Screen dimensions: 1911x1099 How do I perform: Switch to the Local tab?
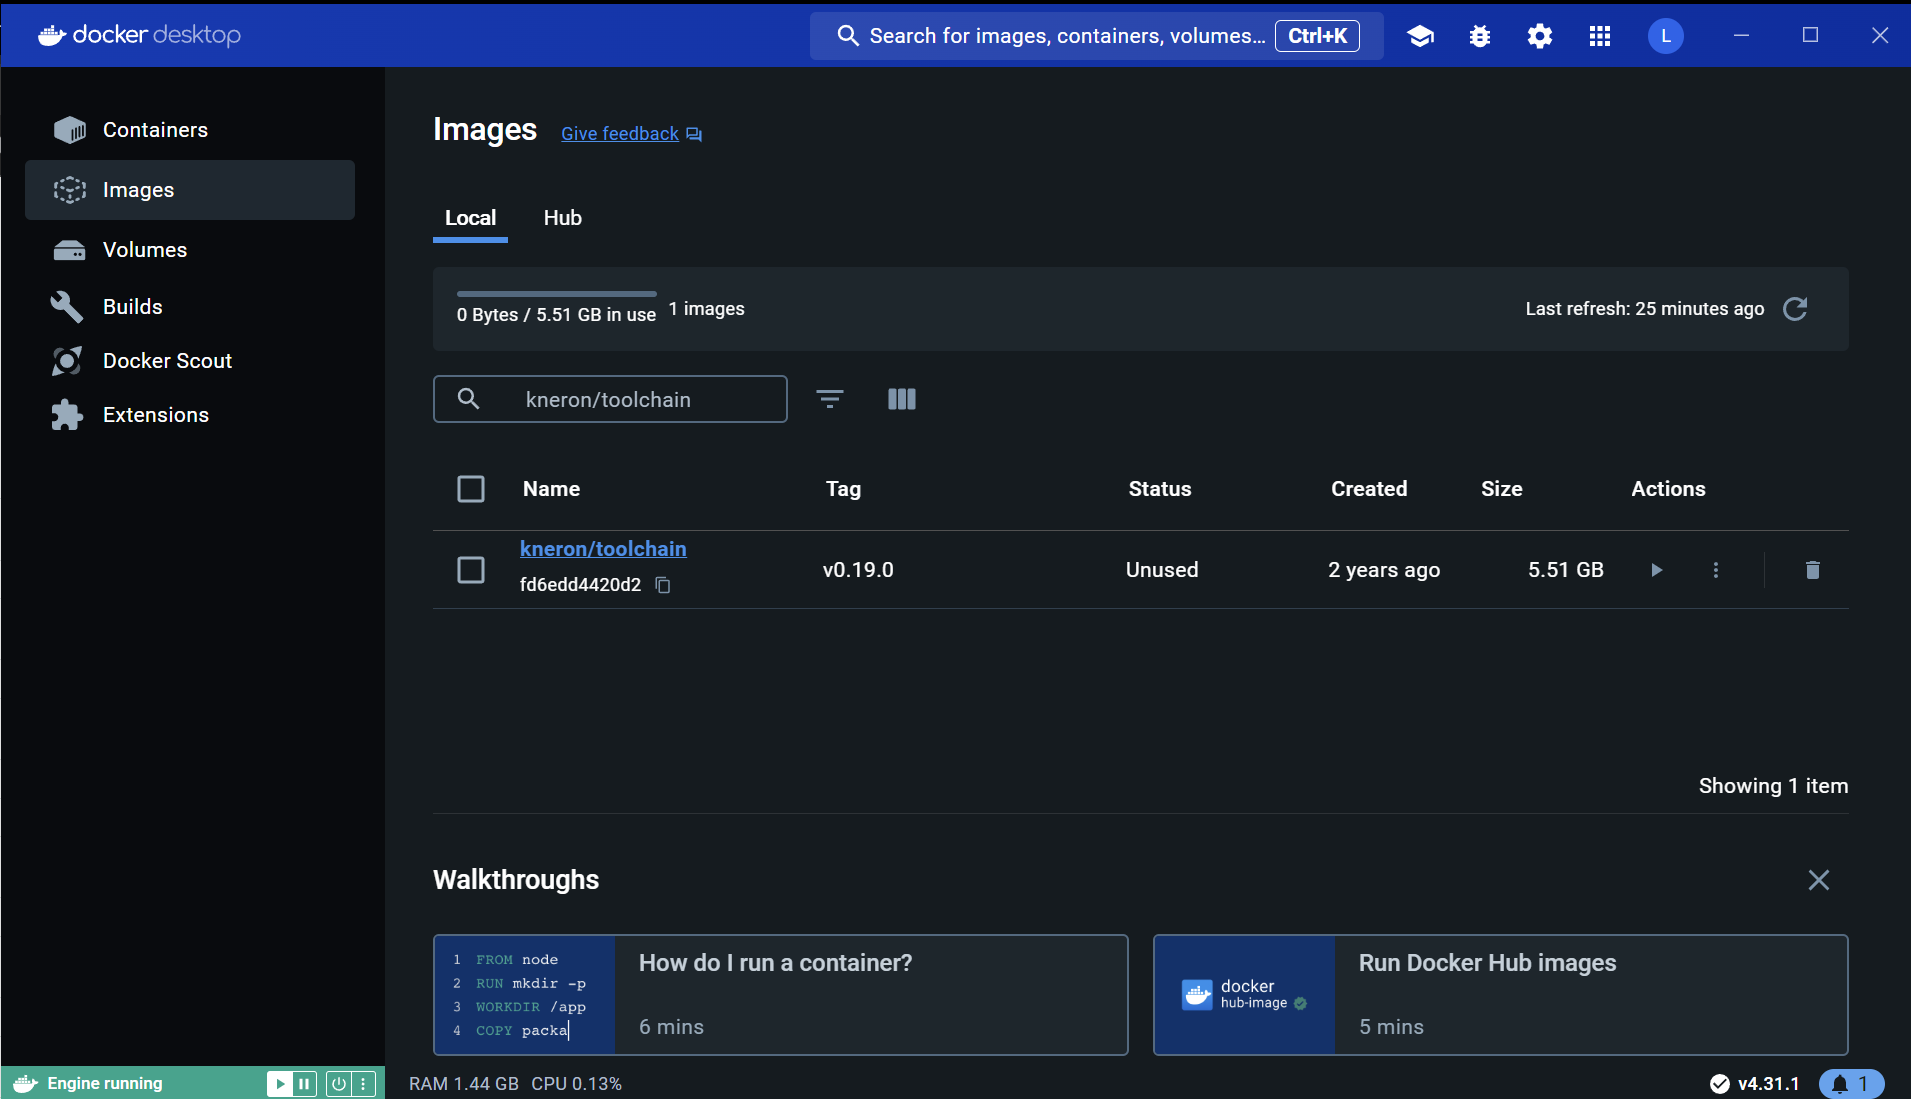[x=470, y=218]
